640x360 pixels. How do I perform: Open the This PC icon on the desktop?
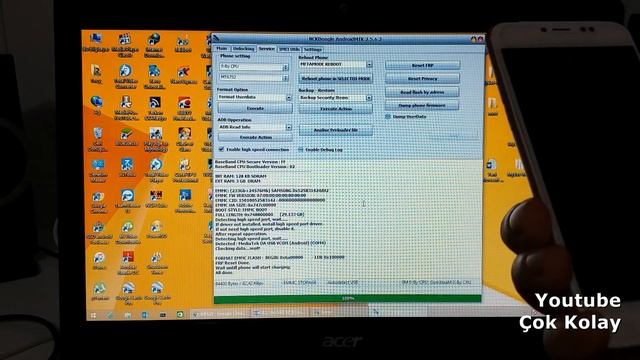click(x=96, y=38)
